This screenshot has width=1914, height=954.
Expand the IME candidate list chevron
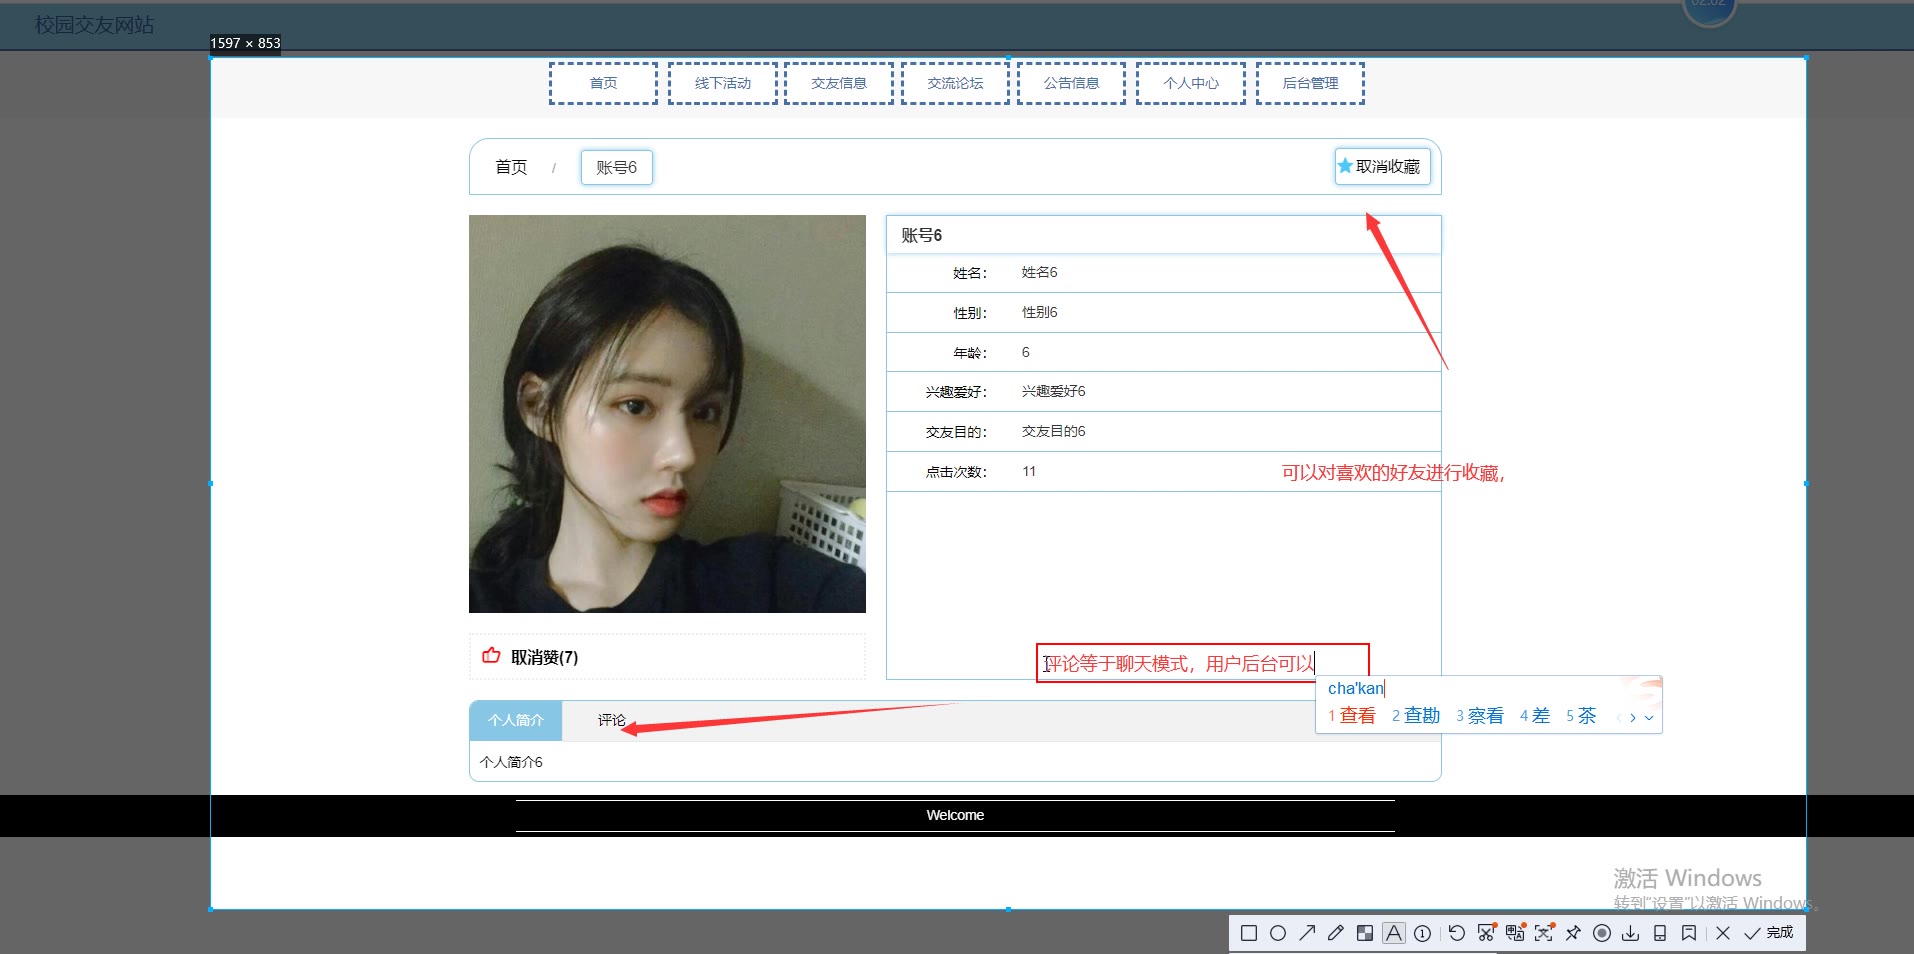coord(1649,717)
